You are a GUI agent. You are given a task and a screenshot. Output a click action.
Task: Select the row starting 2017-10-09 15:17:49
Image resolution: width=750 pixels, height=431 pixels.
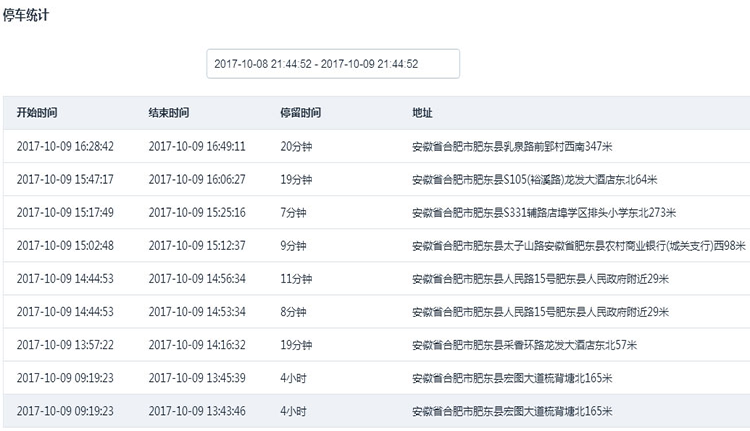click(x=376, y=212)
